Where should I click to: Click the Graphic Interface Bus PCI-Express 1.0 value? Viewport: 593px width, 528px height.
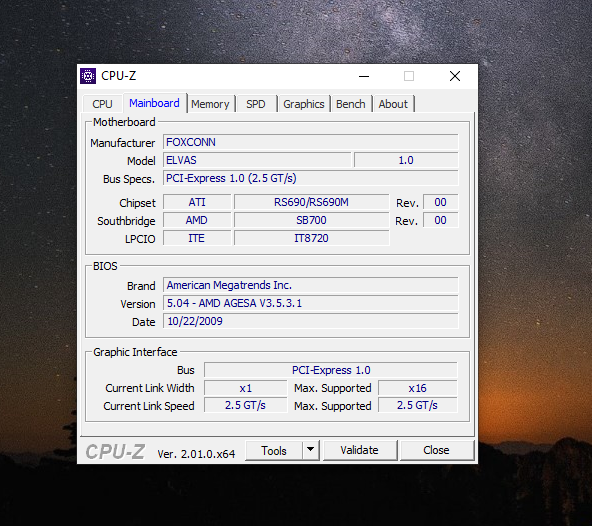pos(331,370)
